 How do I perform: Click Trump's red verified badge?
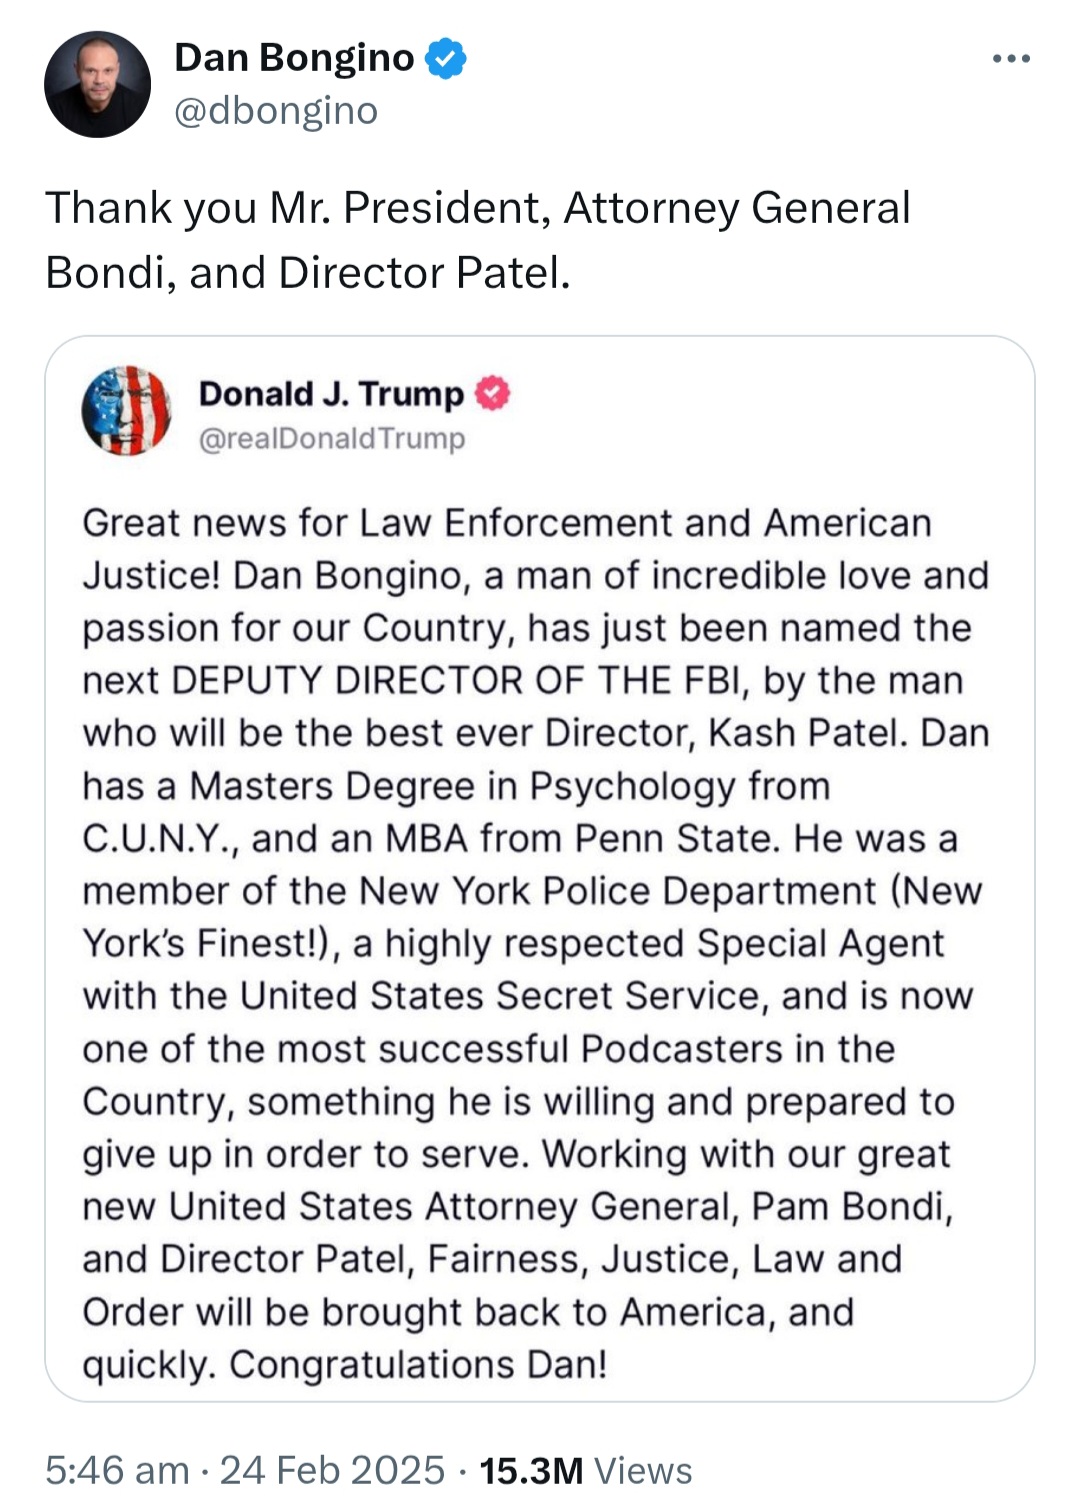pos(492,394)
